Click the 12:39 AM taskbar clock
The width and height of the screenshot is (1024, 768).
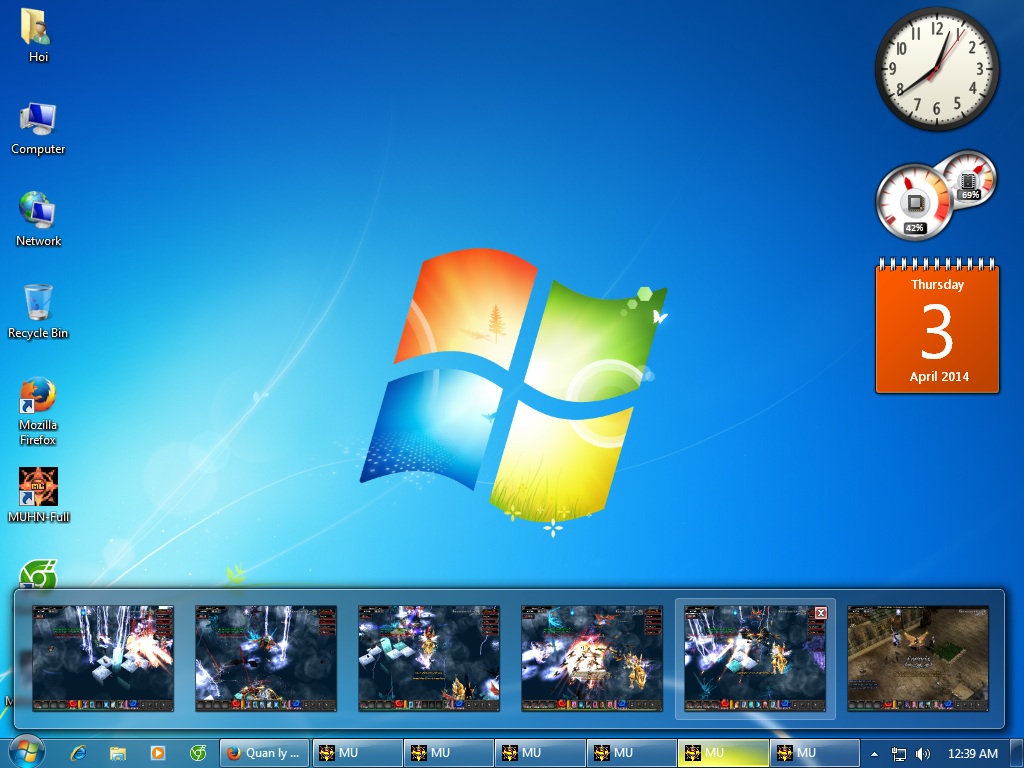click(x=972, y=754)
